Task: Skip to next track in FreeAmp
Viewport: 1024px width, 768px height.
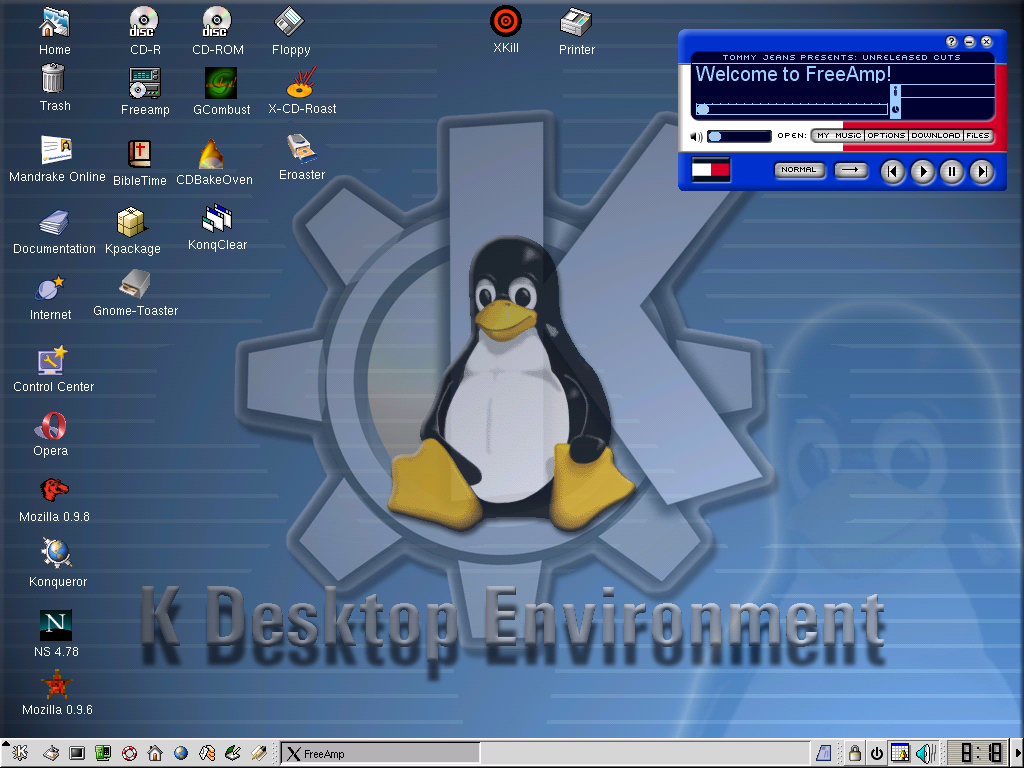Action: 982,172
